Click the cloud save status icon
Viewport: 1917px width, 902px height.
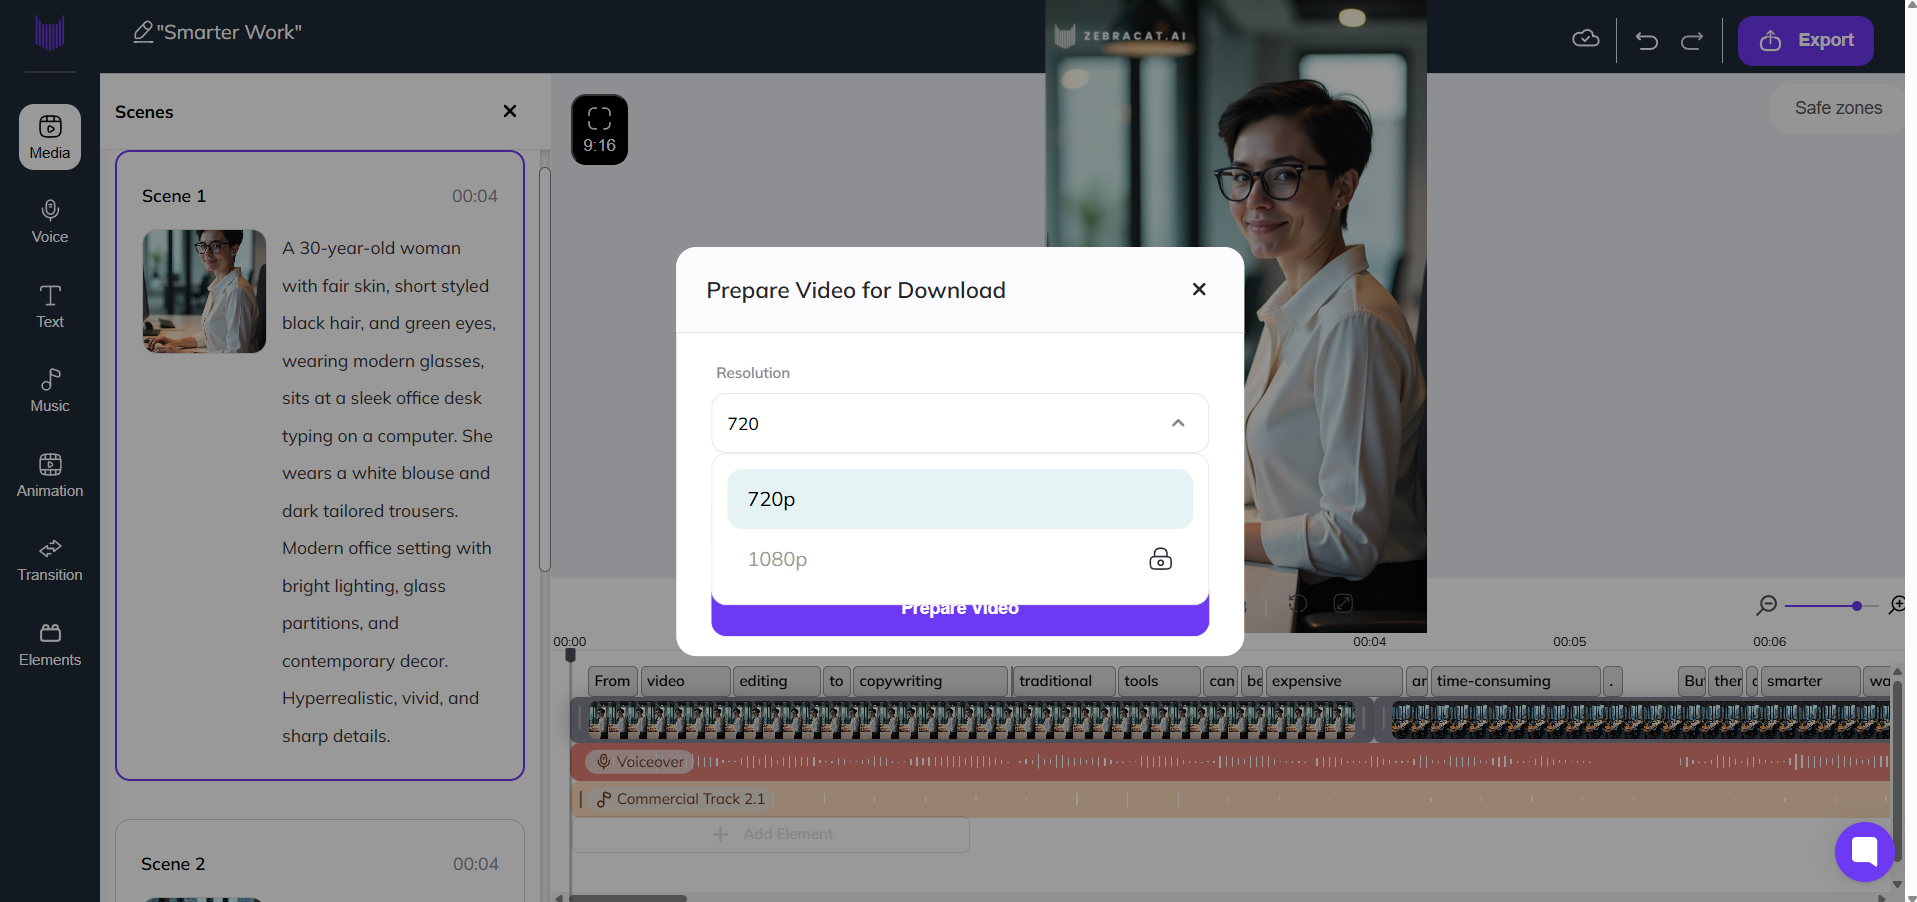[x=1586, y=39]
